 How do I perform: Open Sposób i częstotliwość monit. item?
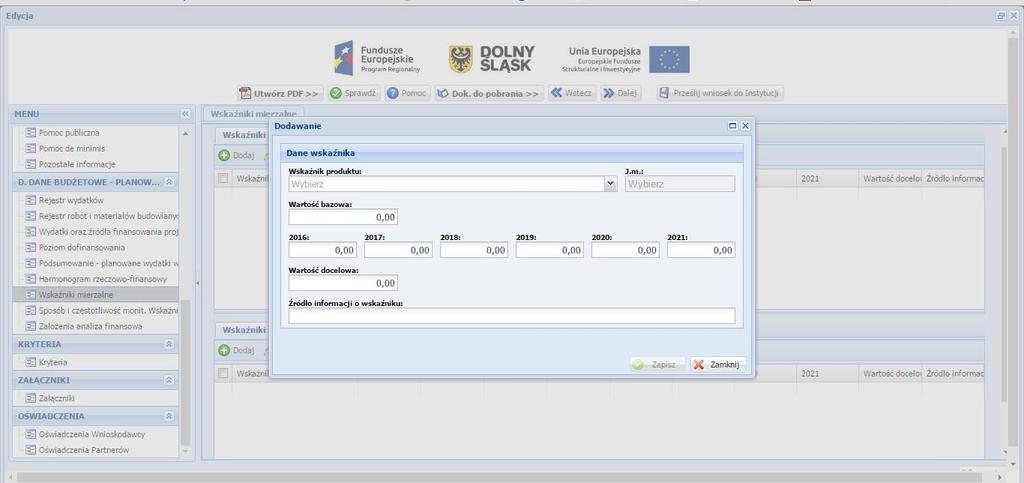101,310
